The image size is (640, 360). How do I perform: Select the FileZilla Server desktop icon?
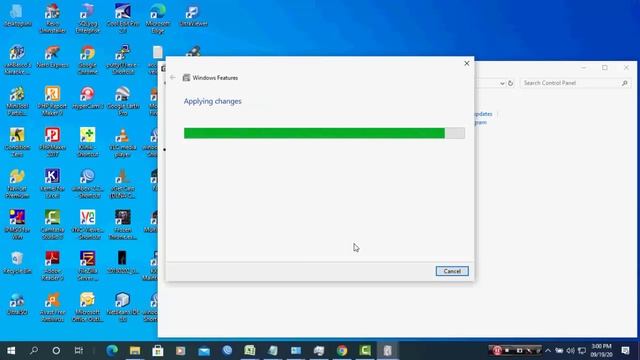87,266
